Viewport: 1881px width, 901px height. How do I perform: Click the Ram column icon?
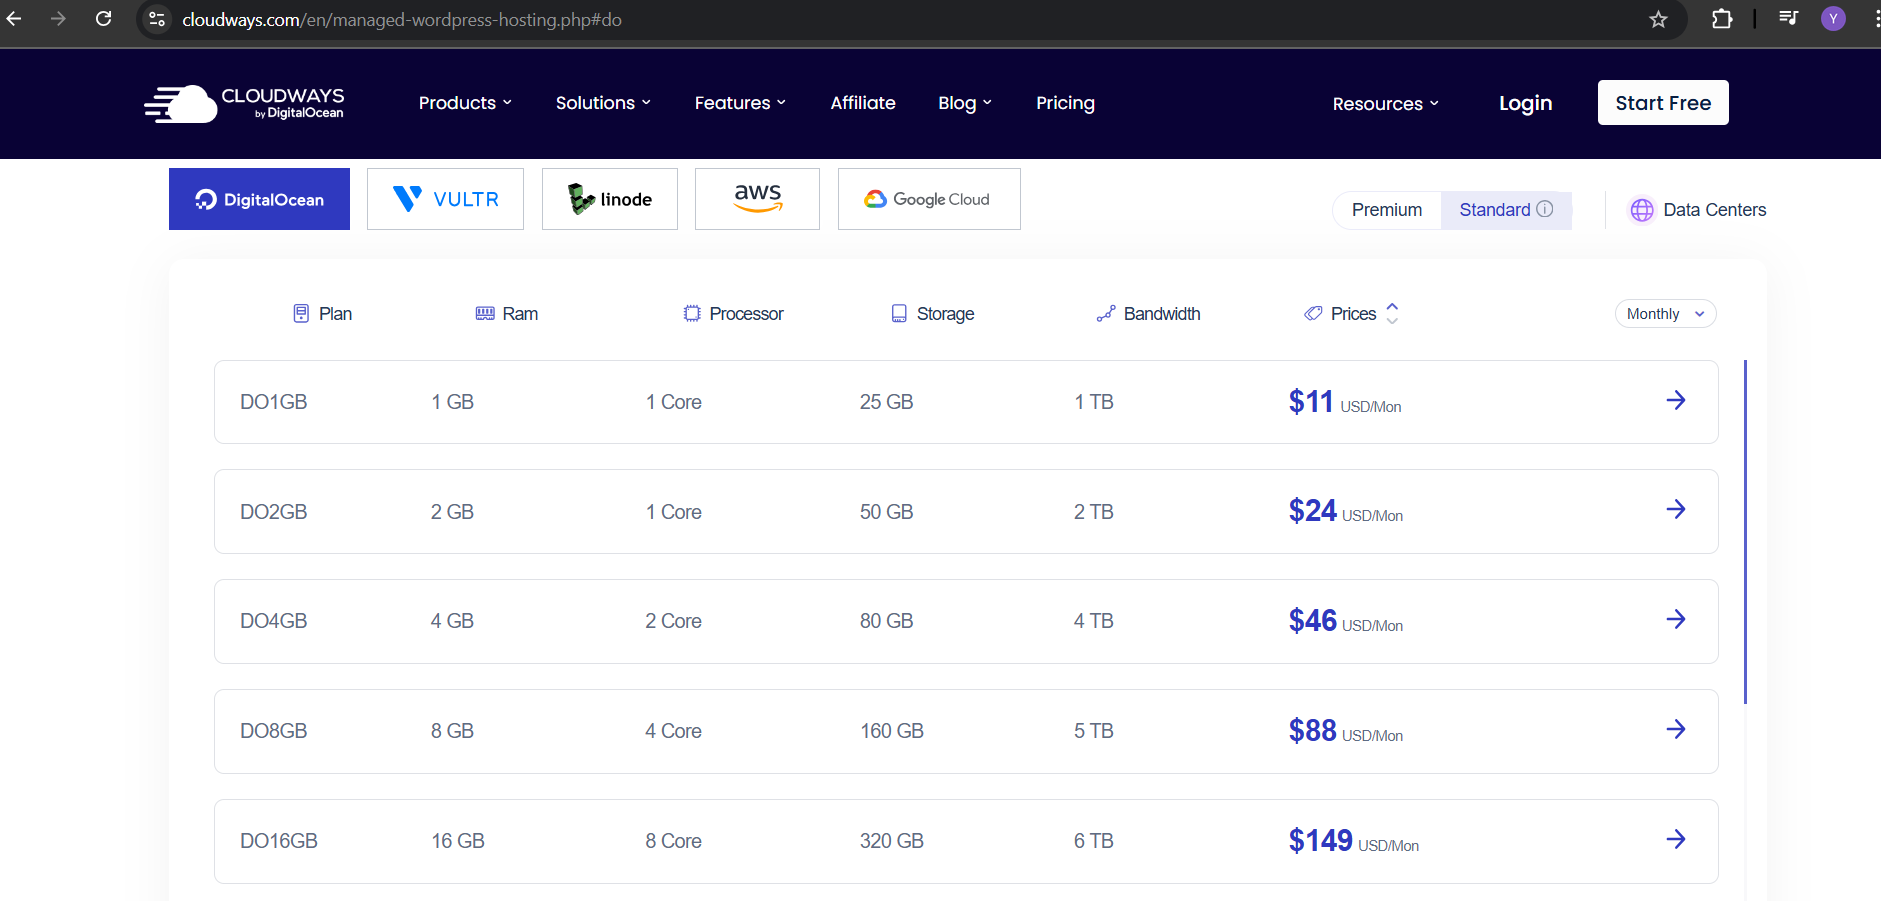click(485, 314)
